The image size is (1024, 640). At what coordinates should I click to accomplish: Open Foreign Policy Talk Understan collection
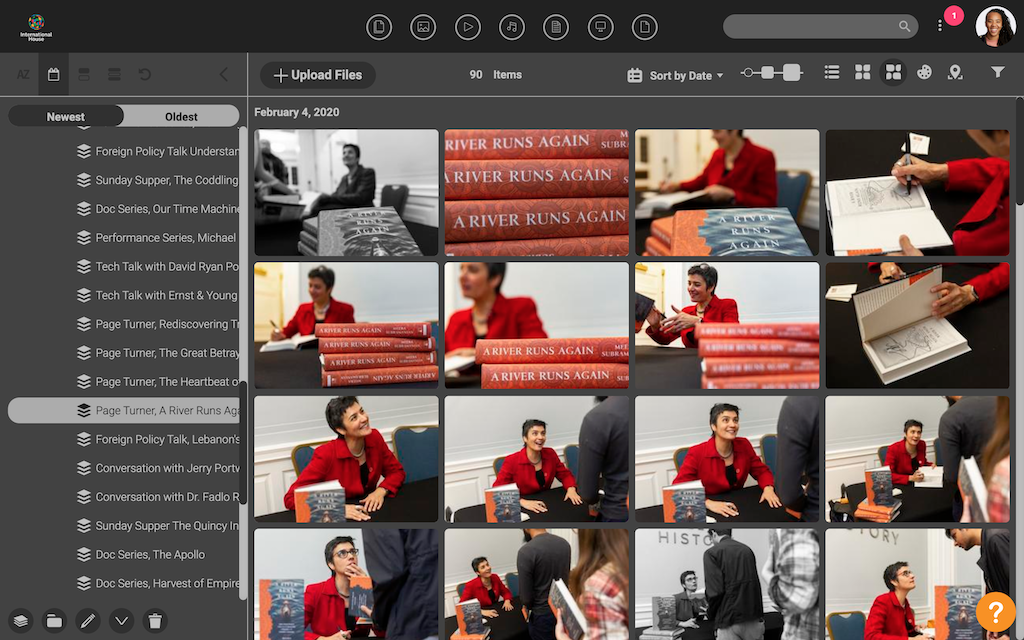coord(157,152)
